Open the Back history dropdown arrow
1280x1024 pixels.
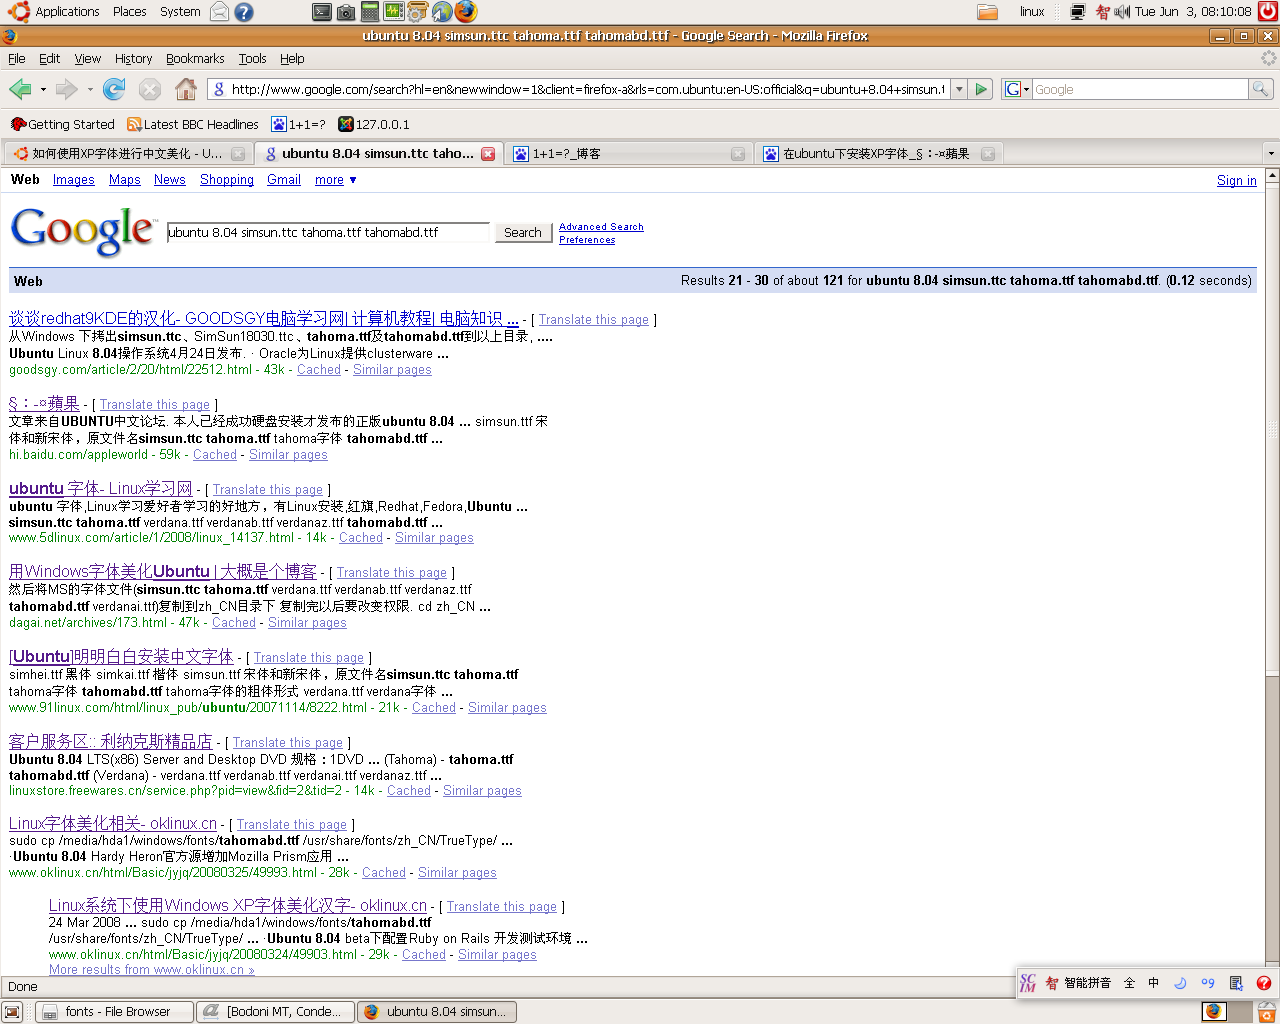(43, 90)
